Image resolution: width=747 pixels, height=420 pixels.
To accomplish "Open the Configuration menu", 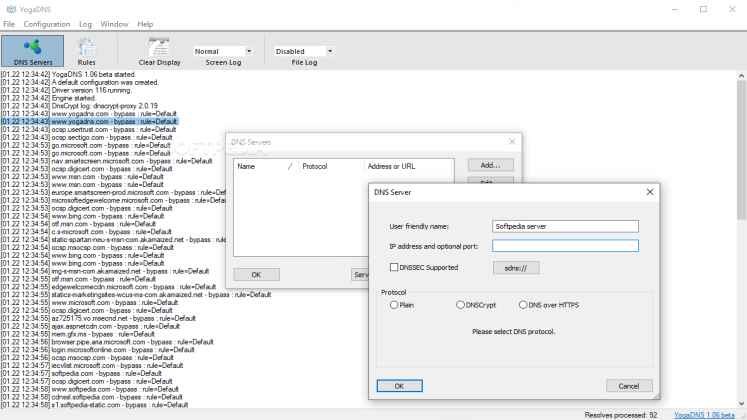I will (47, 23).
